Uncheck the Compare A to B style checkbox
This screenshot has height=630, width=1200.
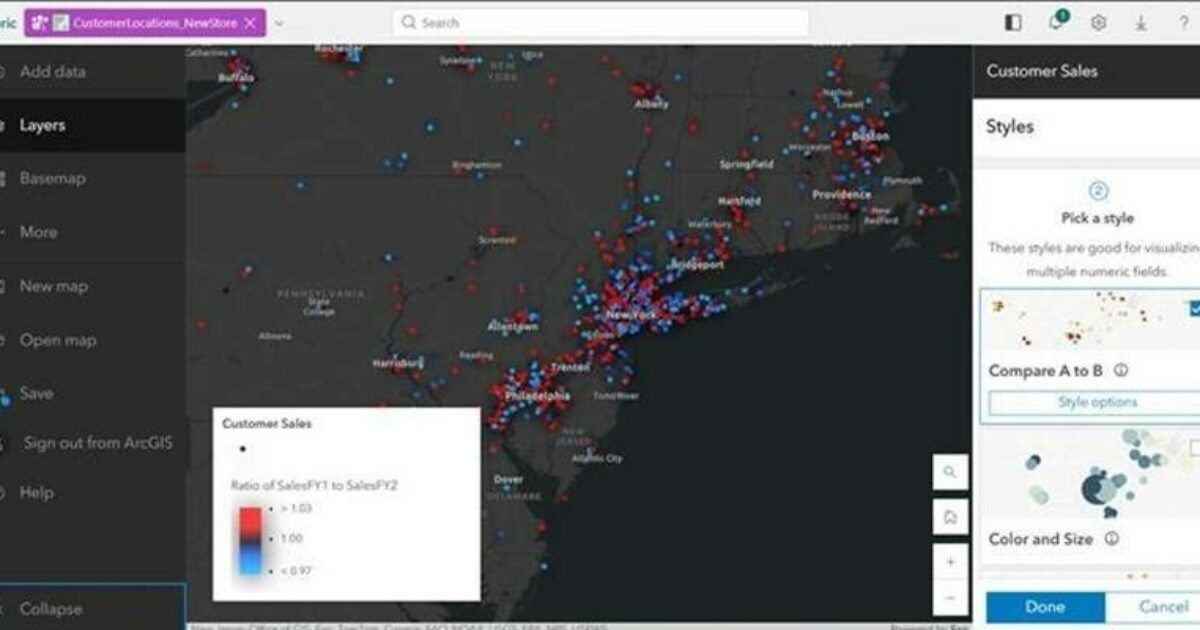click(1194, 309)
